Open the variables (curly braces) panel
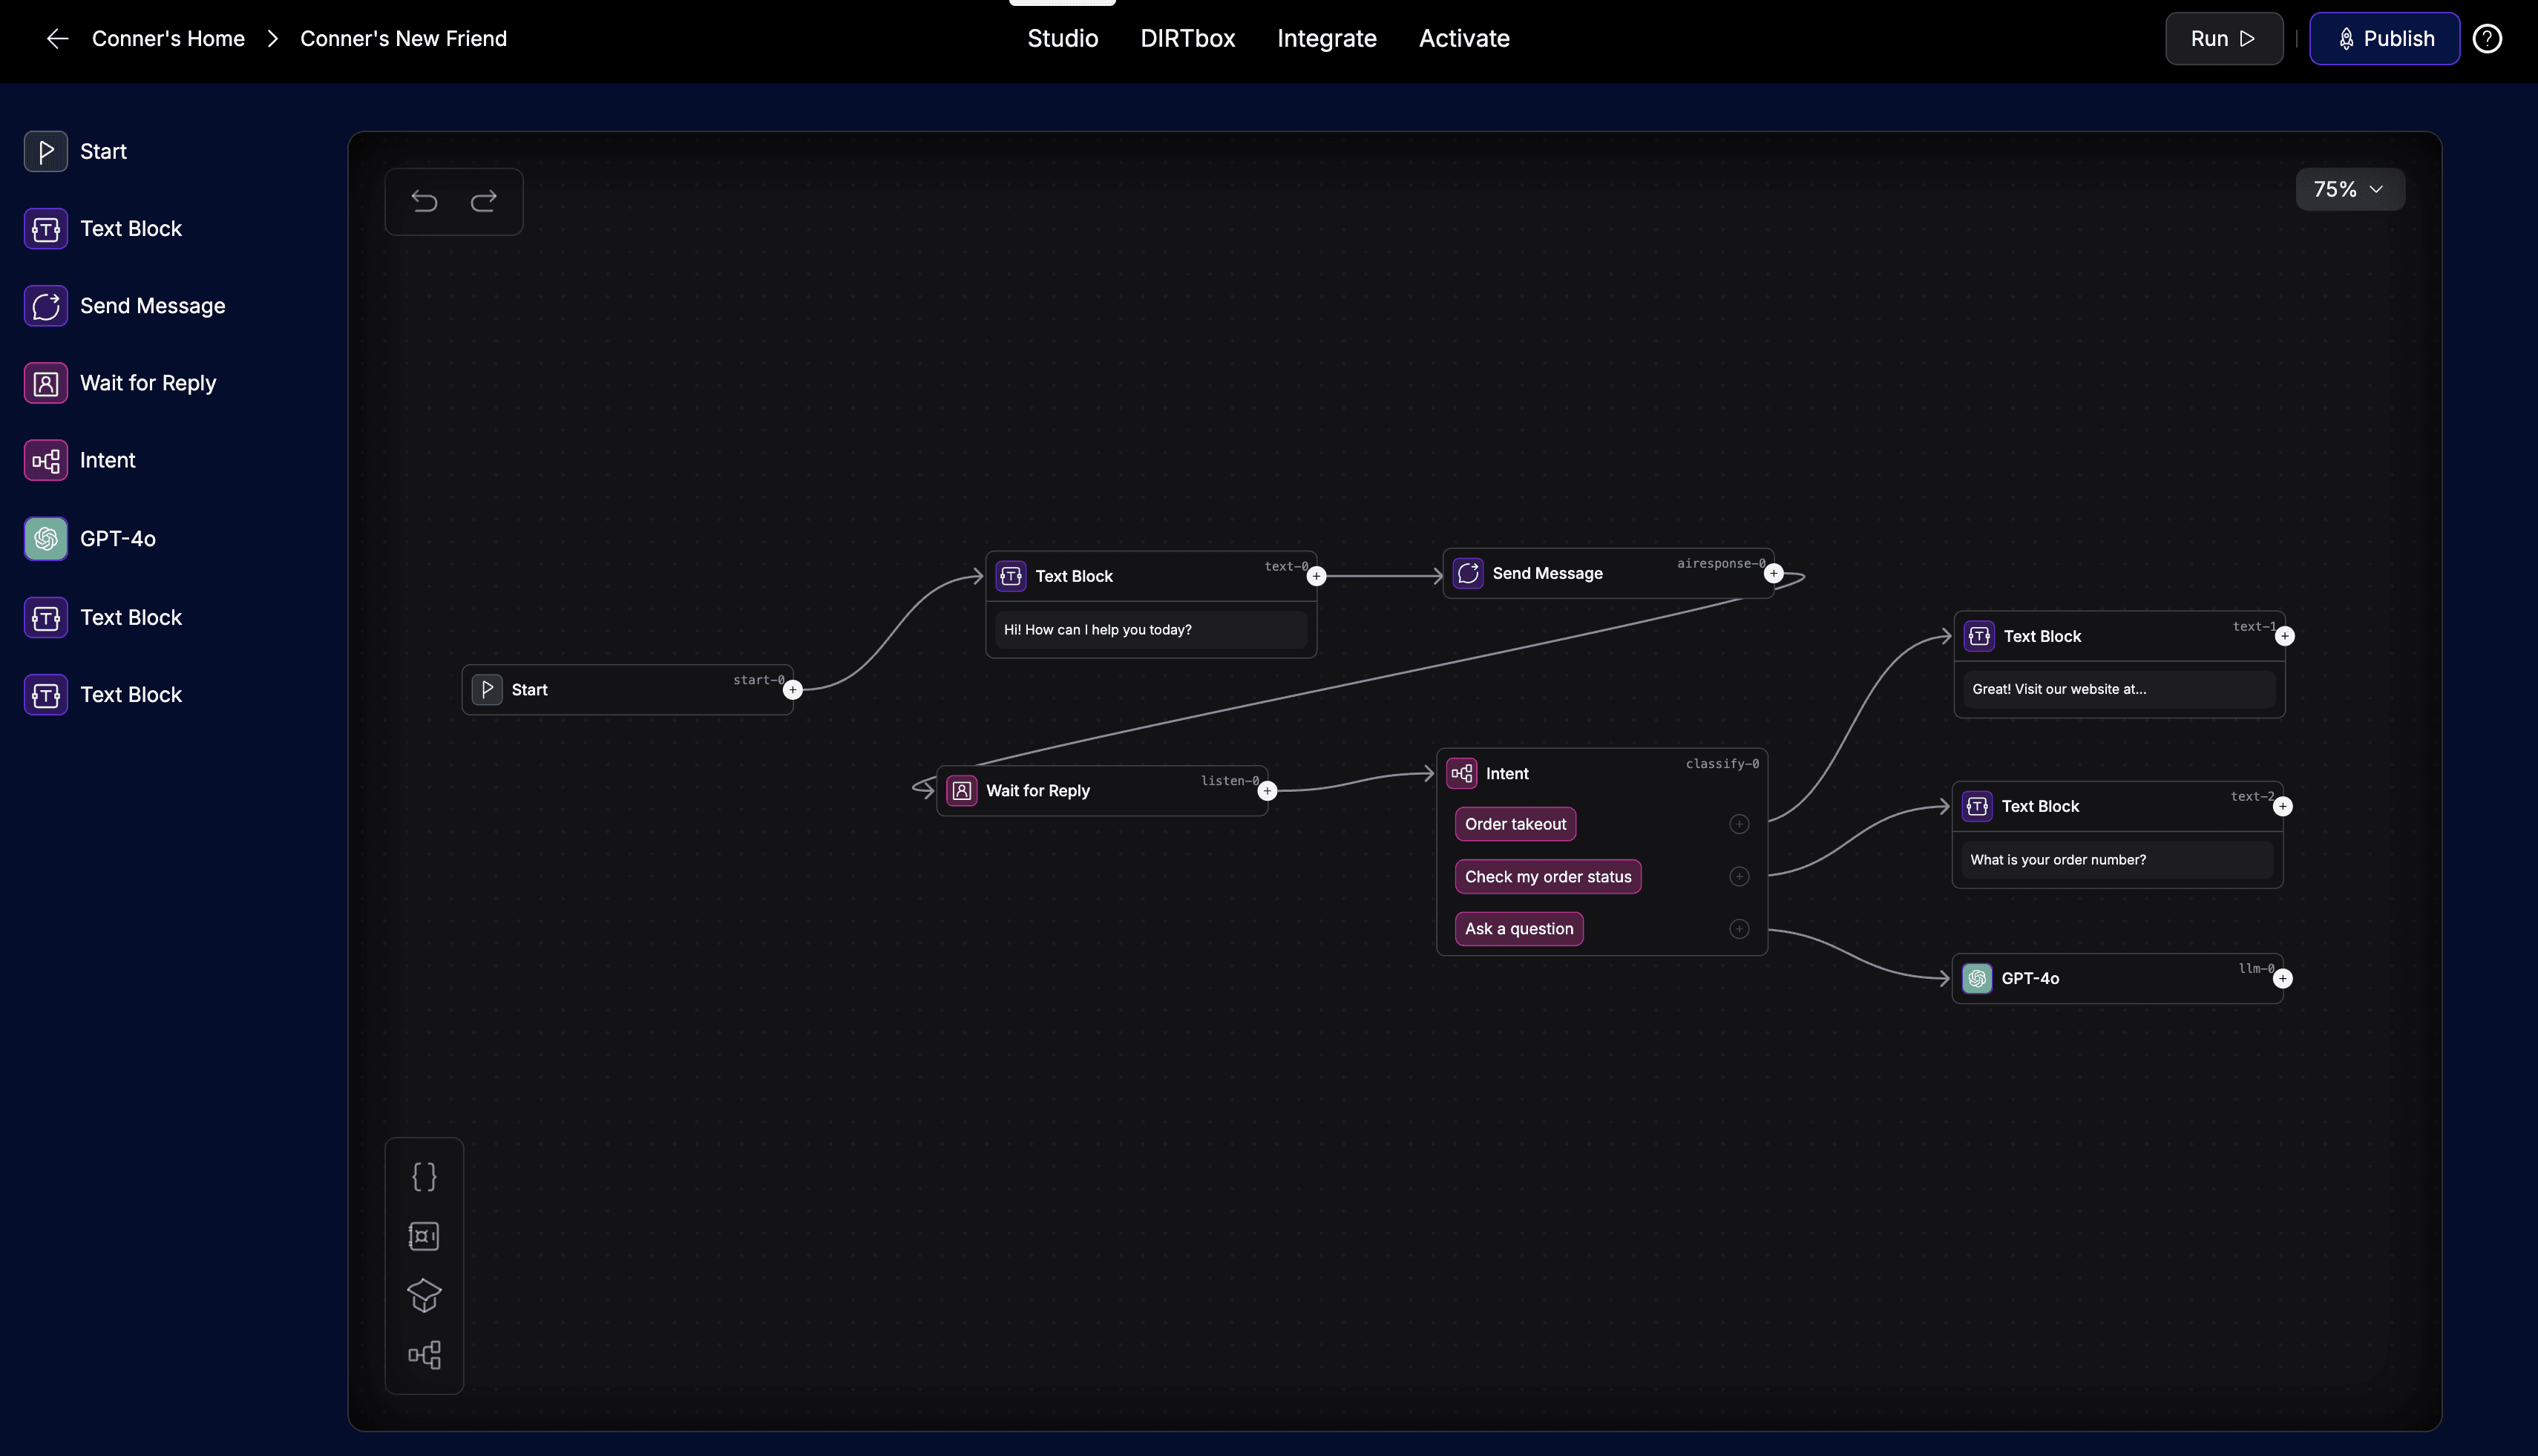Image resolution: width=2538 pixels, height=1456 pixels. coord(424,1176)
